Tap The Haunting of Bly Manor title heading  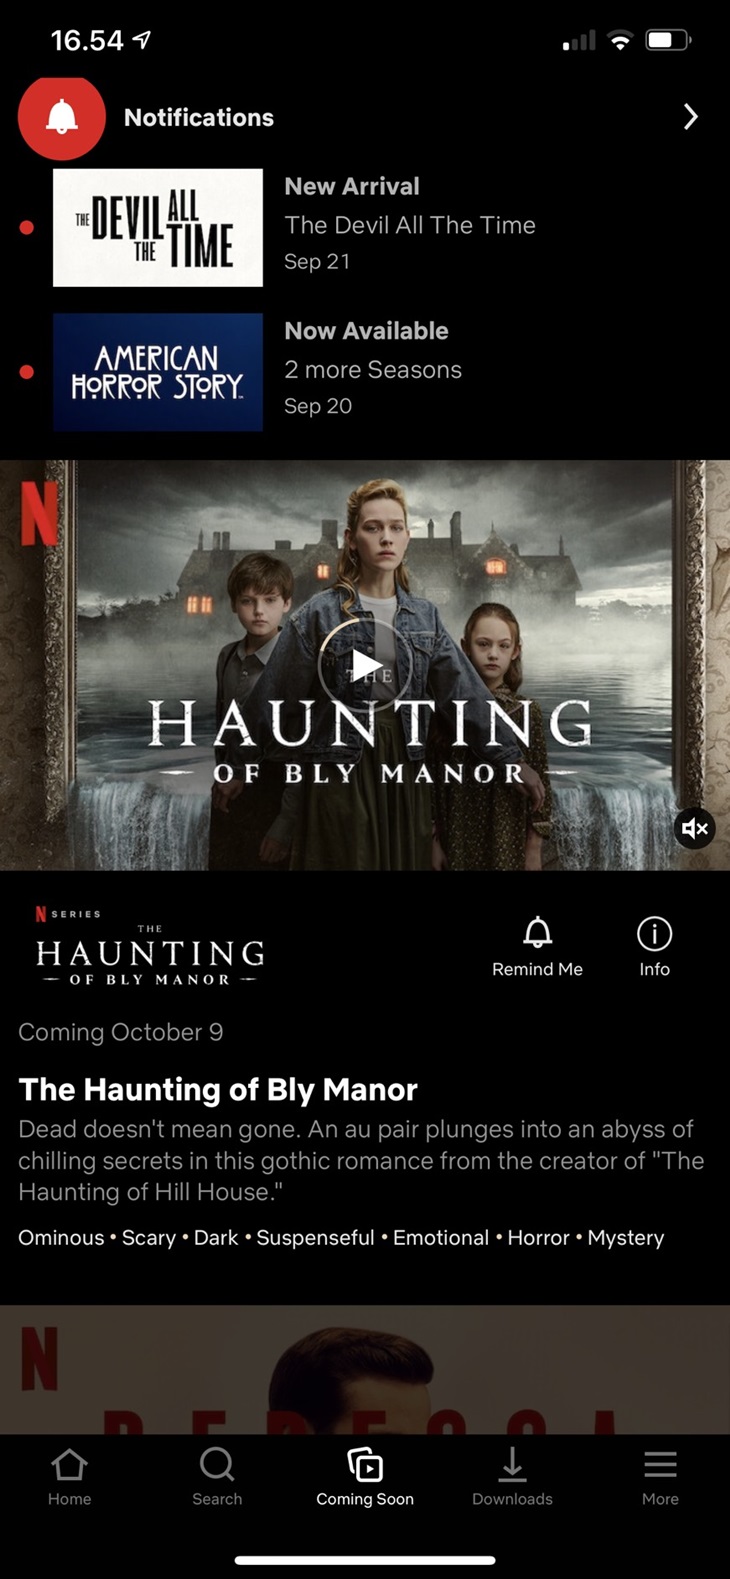tap(218, 1089)
